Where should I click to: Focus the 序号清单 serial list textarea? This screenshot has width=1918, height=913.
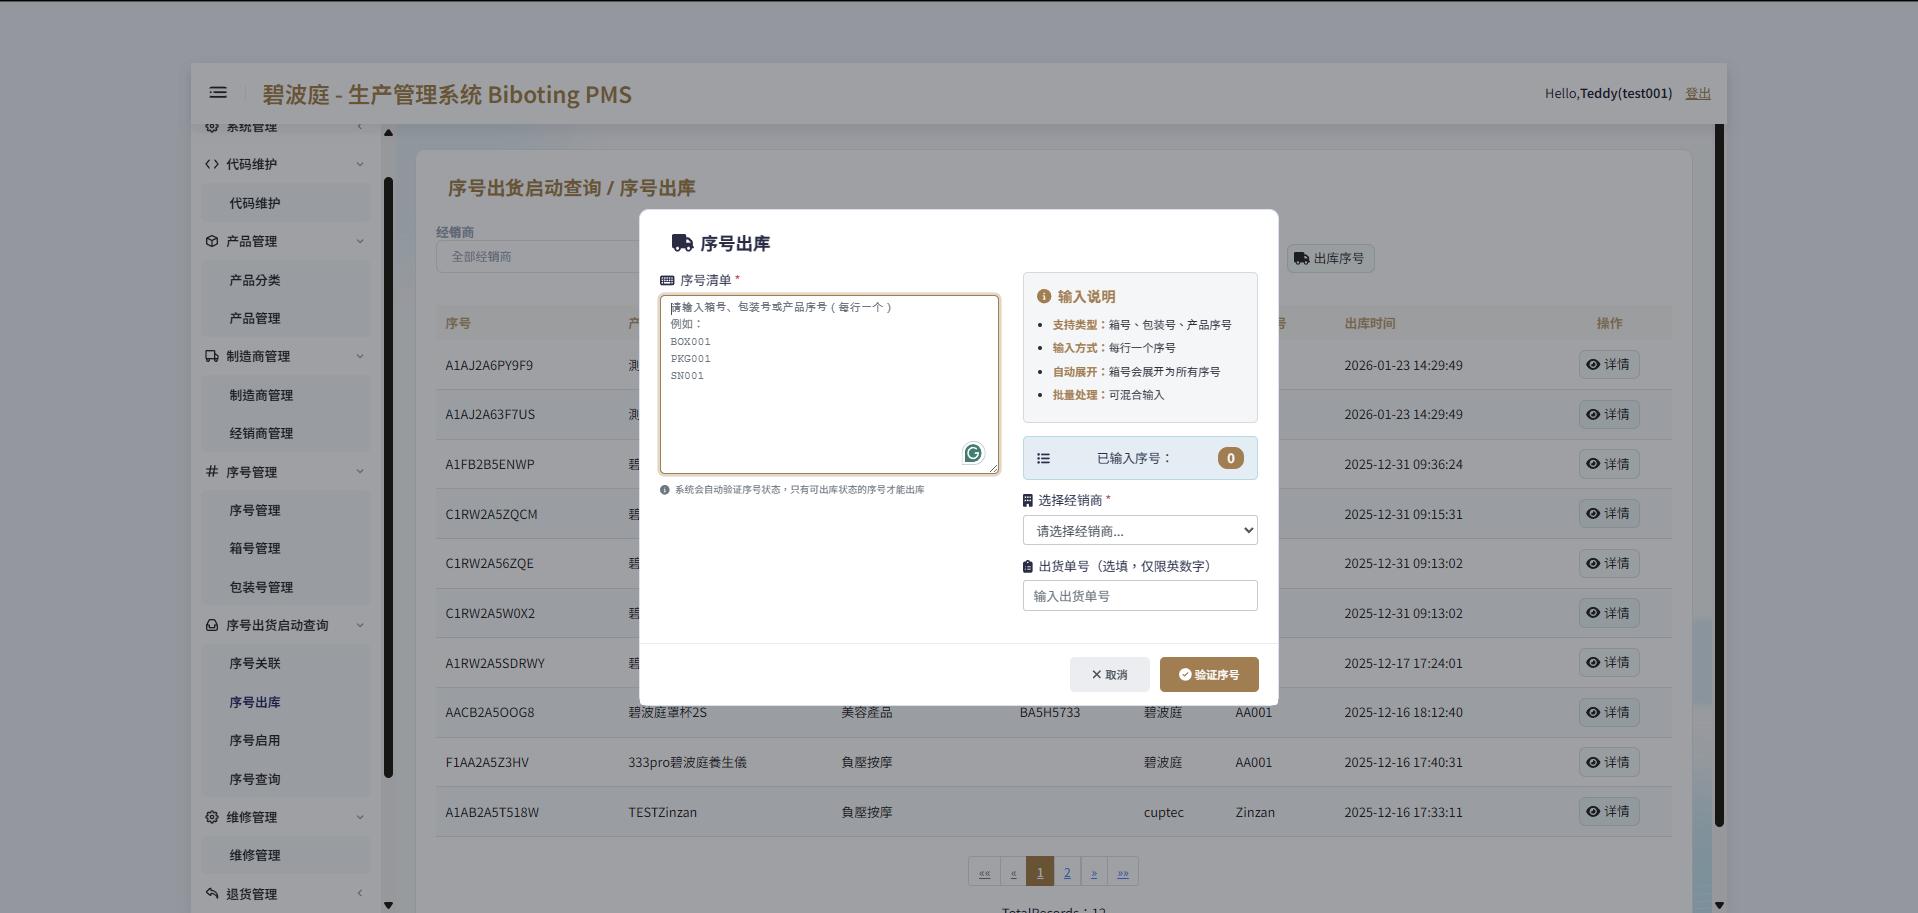coord(829,384)
